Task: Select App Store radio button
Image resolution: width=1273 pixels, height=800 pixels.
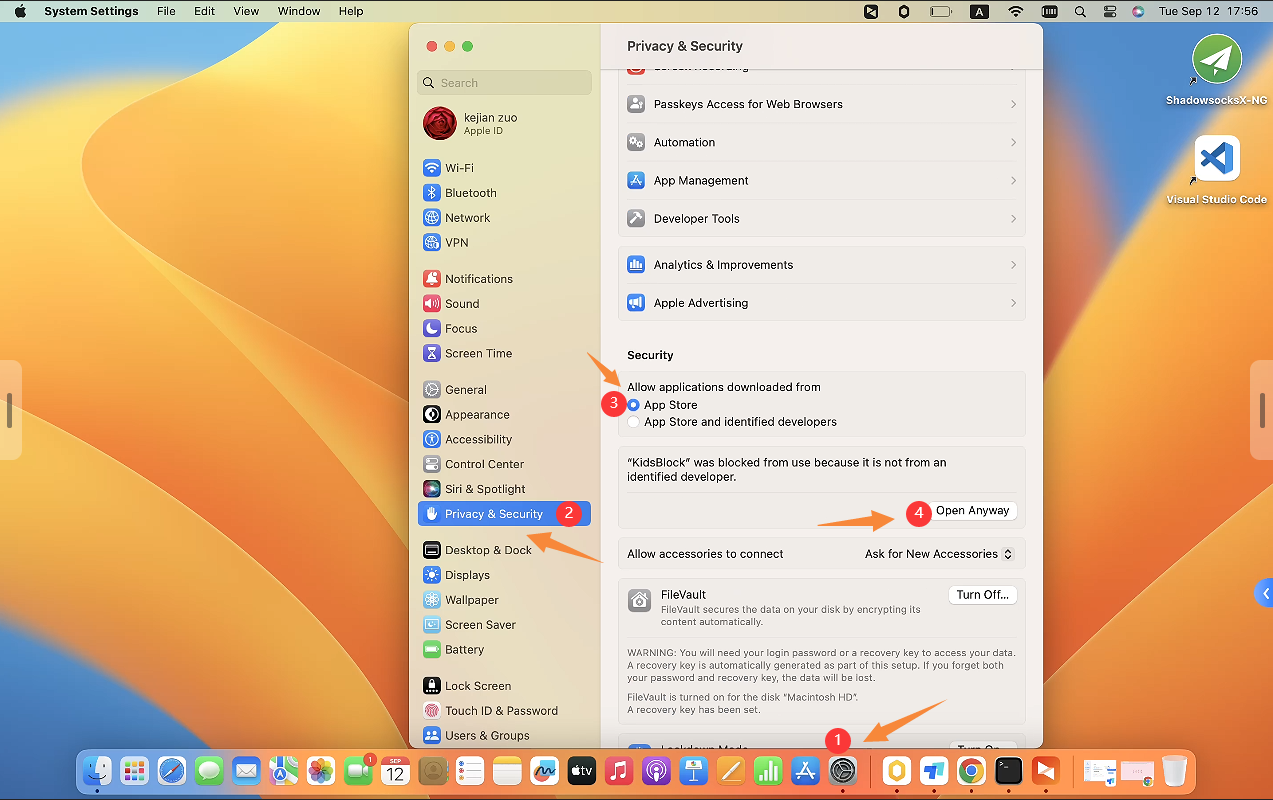Action: [634, 405]
